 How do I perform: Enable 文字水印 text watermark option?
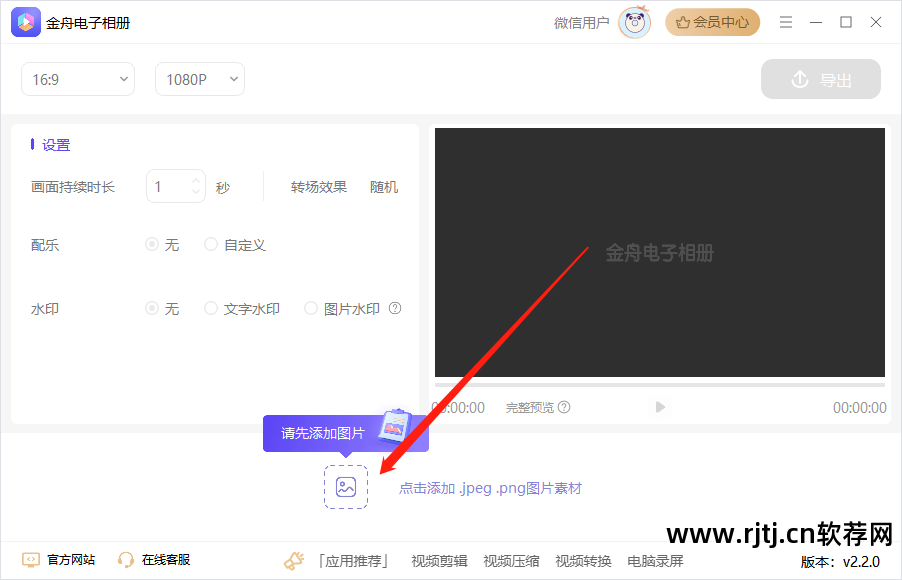(210, 308)
